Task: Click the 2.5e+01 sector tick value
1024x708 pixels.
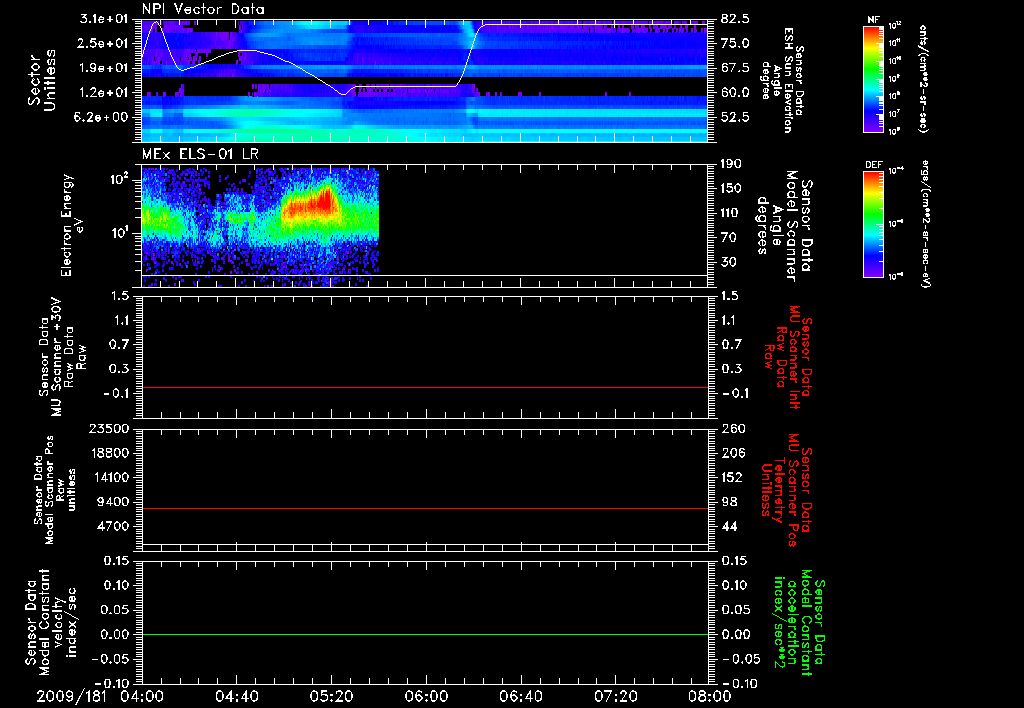Action: click(105, 43)
